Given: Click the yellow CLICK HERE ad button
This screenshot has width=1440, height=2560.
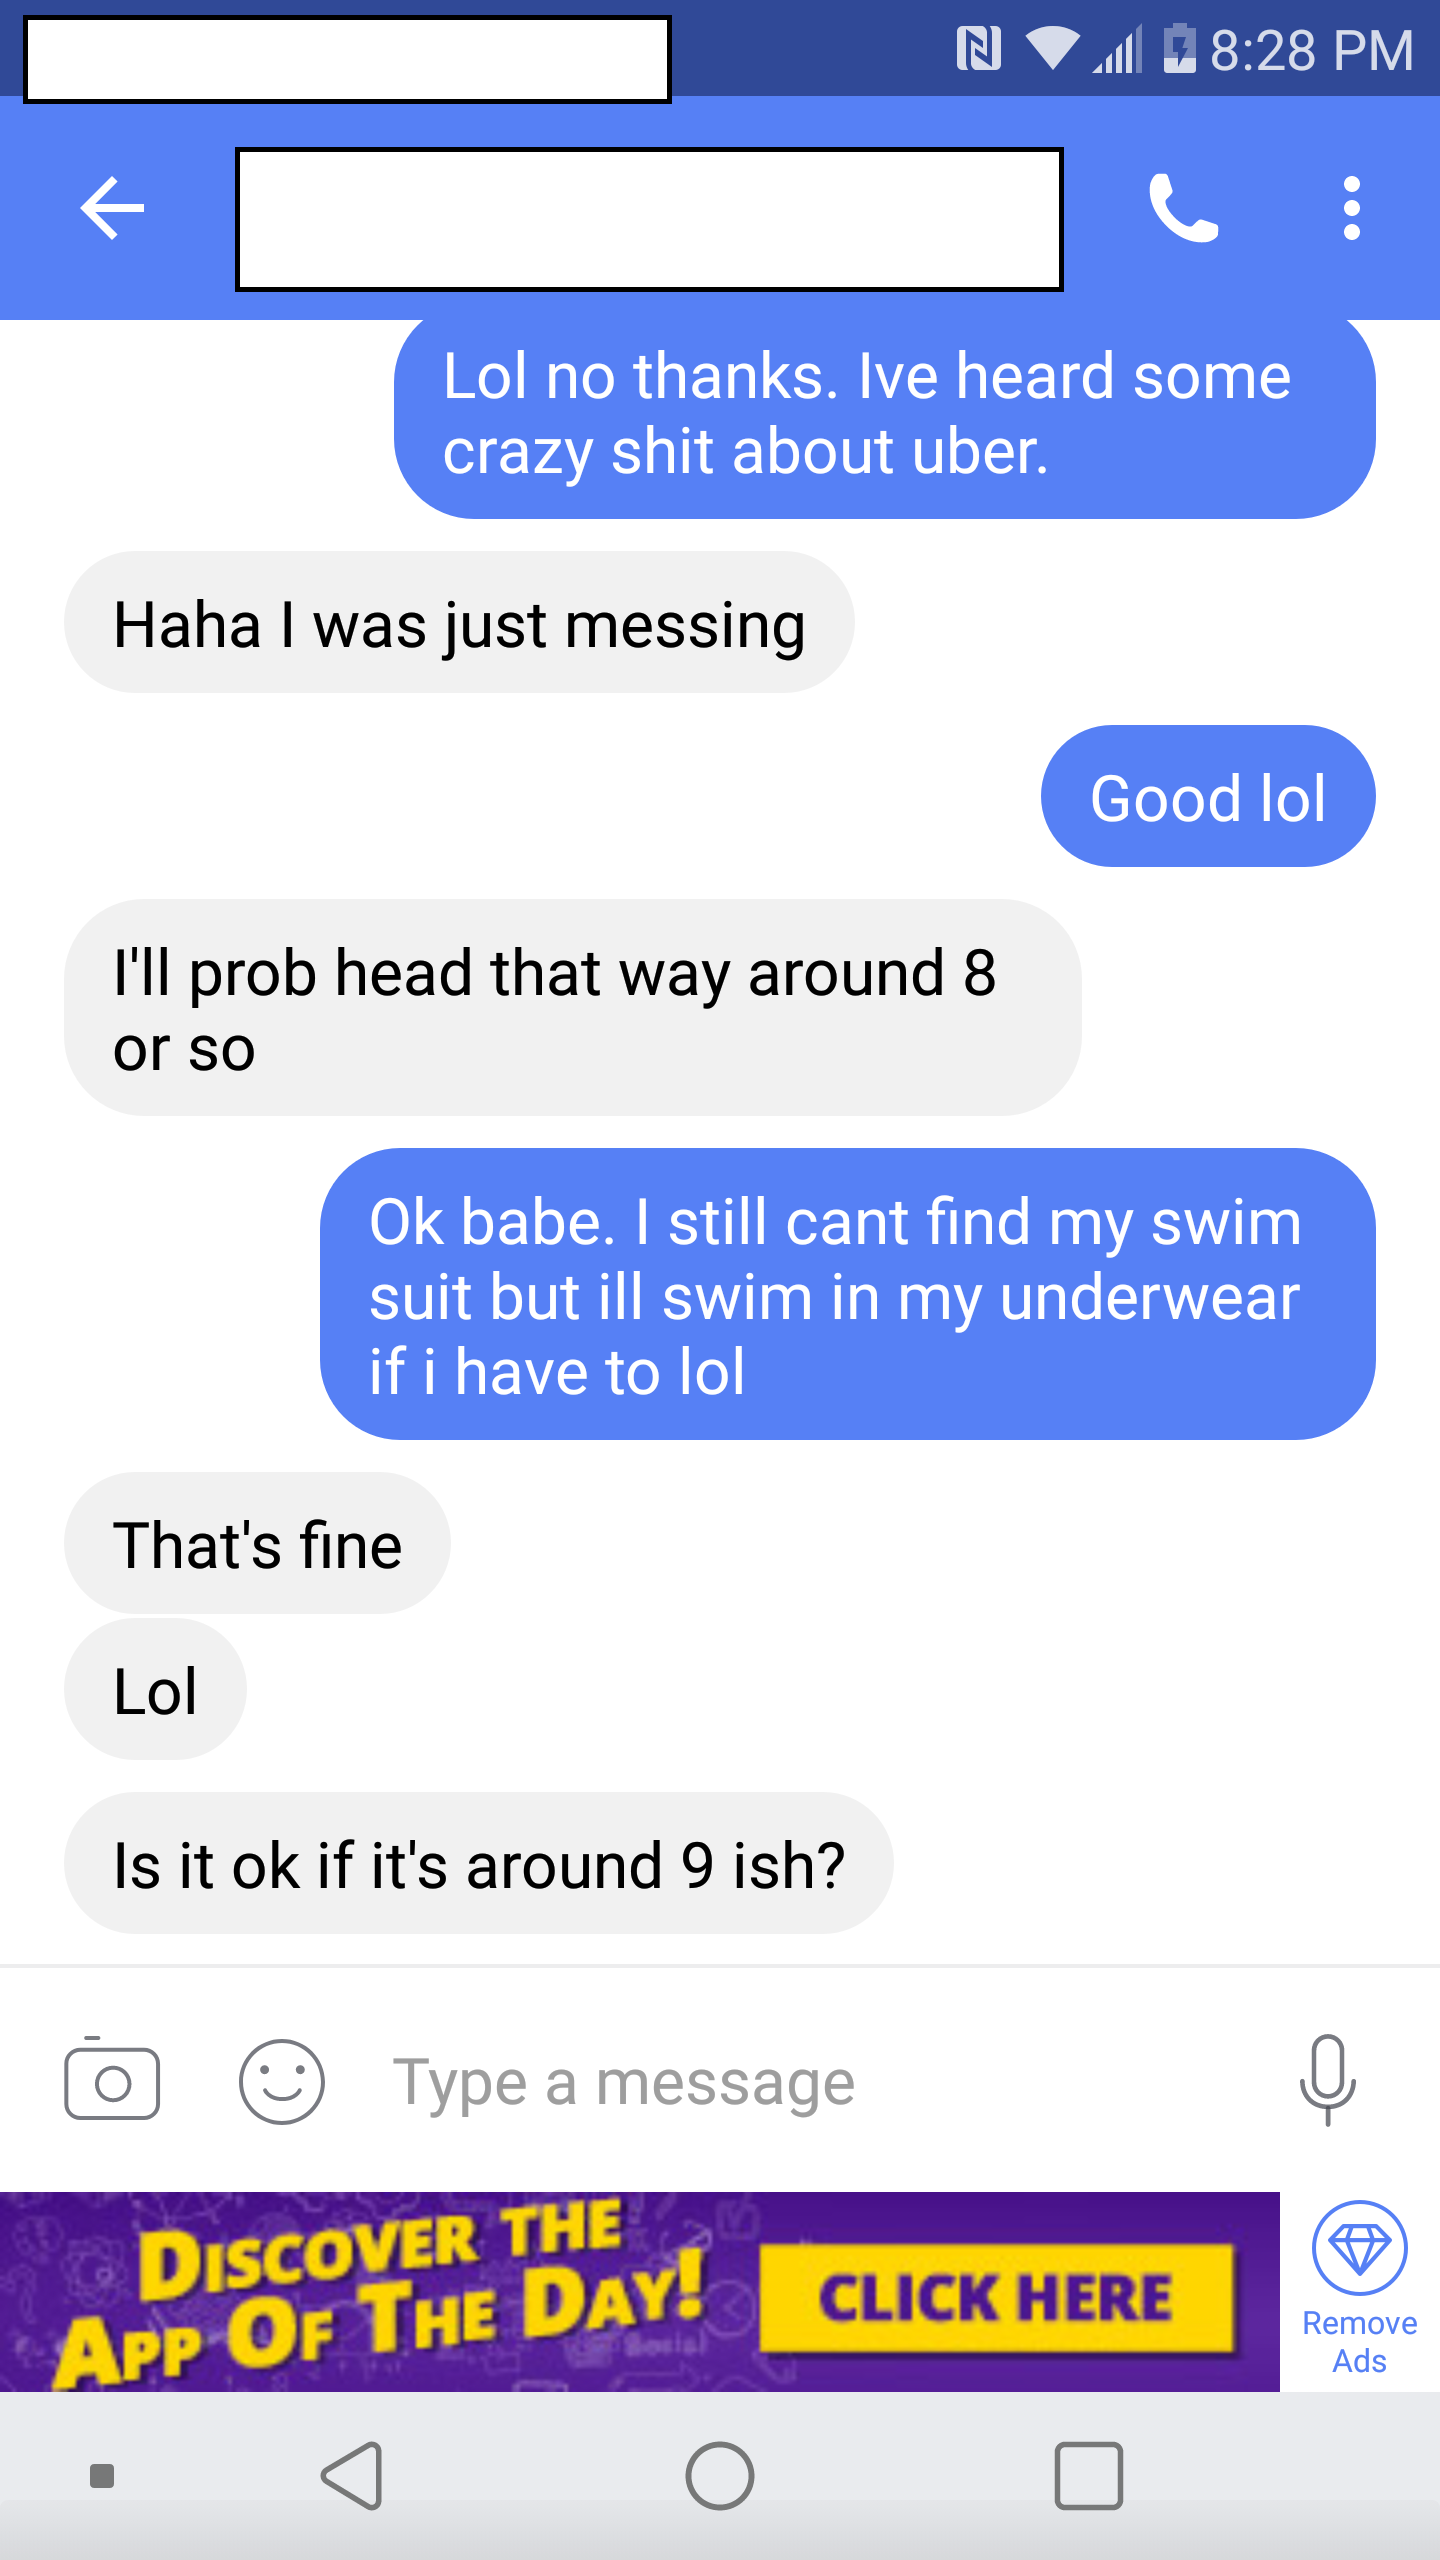Looking at the screenshot, I should point(996,2297).
